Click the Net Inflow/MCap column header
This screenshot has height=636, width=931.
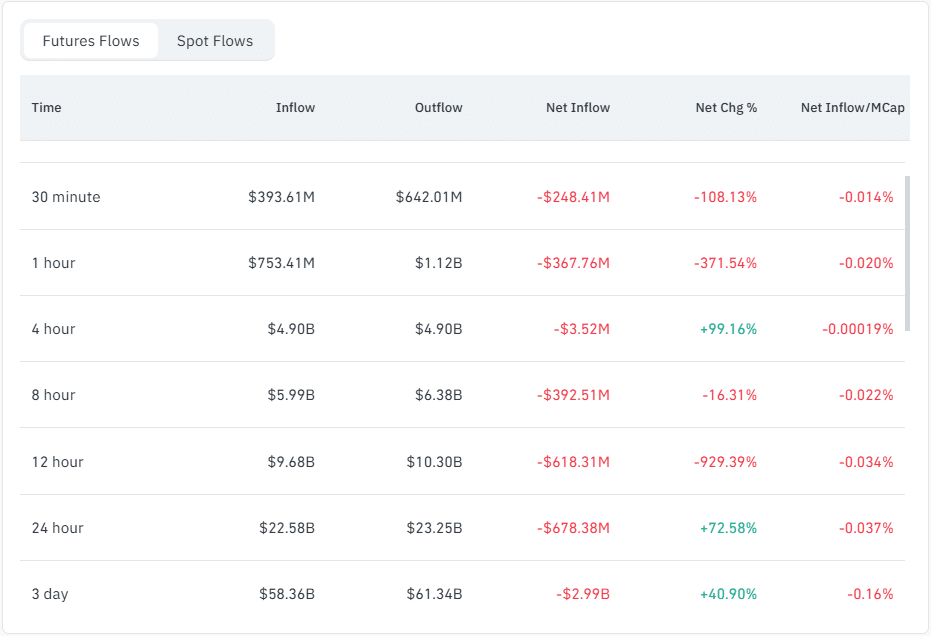pyautogui.click(x=852, y=107)
